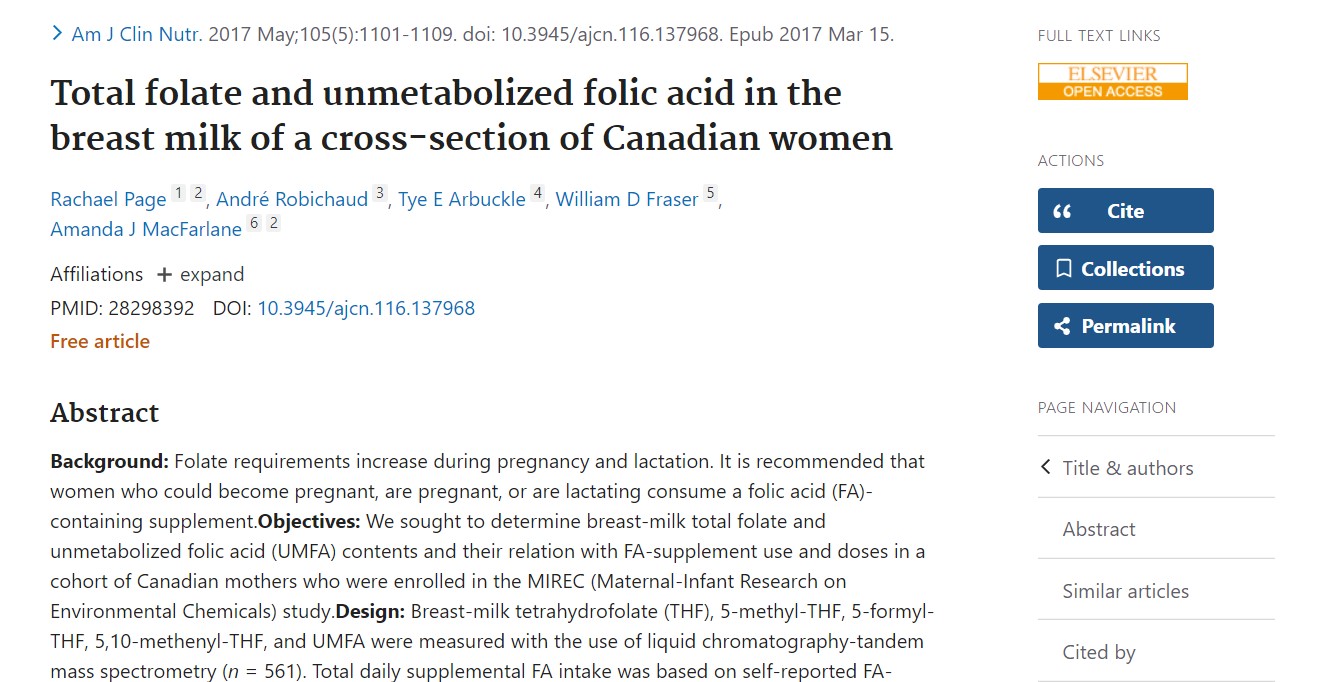Viewport: 1338px width, 682px height.
Task: Select Title & authors navigation item
Action: click(x=1127, y=468)
